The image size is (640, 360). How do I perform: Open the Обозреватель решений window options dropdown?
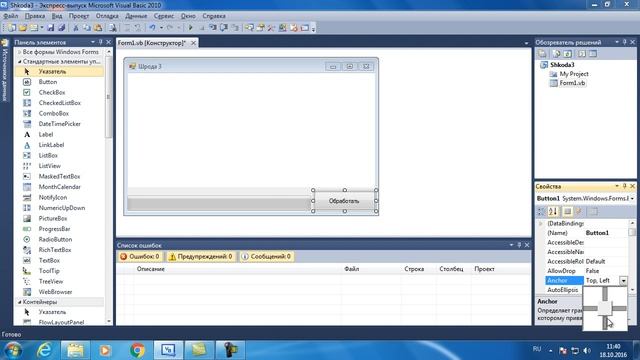point(616,42)
